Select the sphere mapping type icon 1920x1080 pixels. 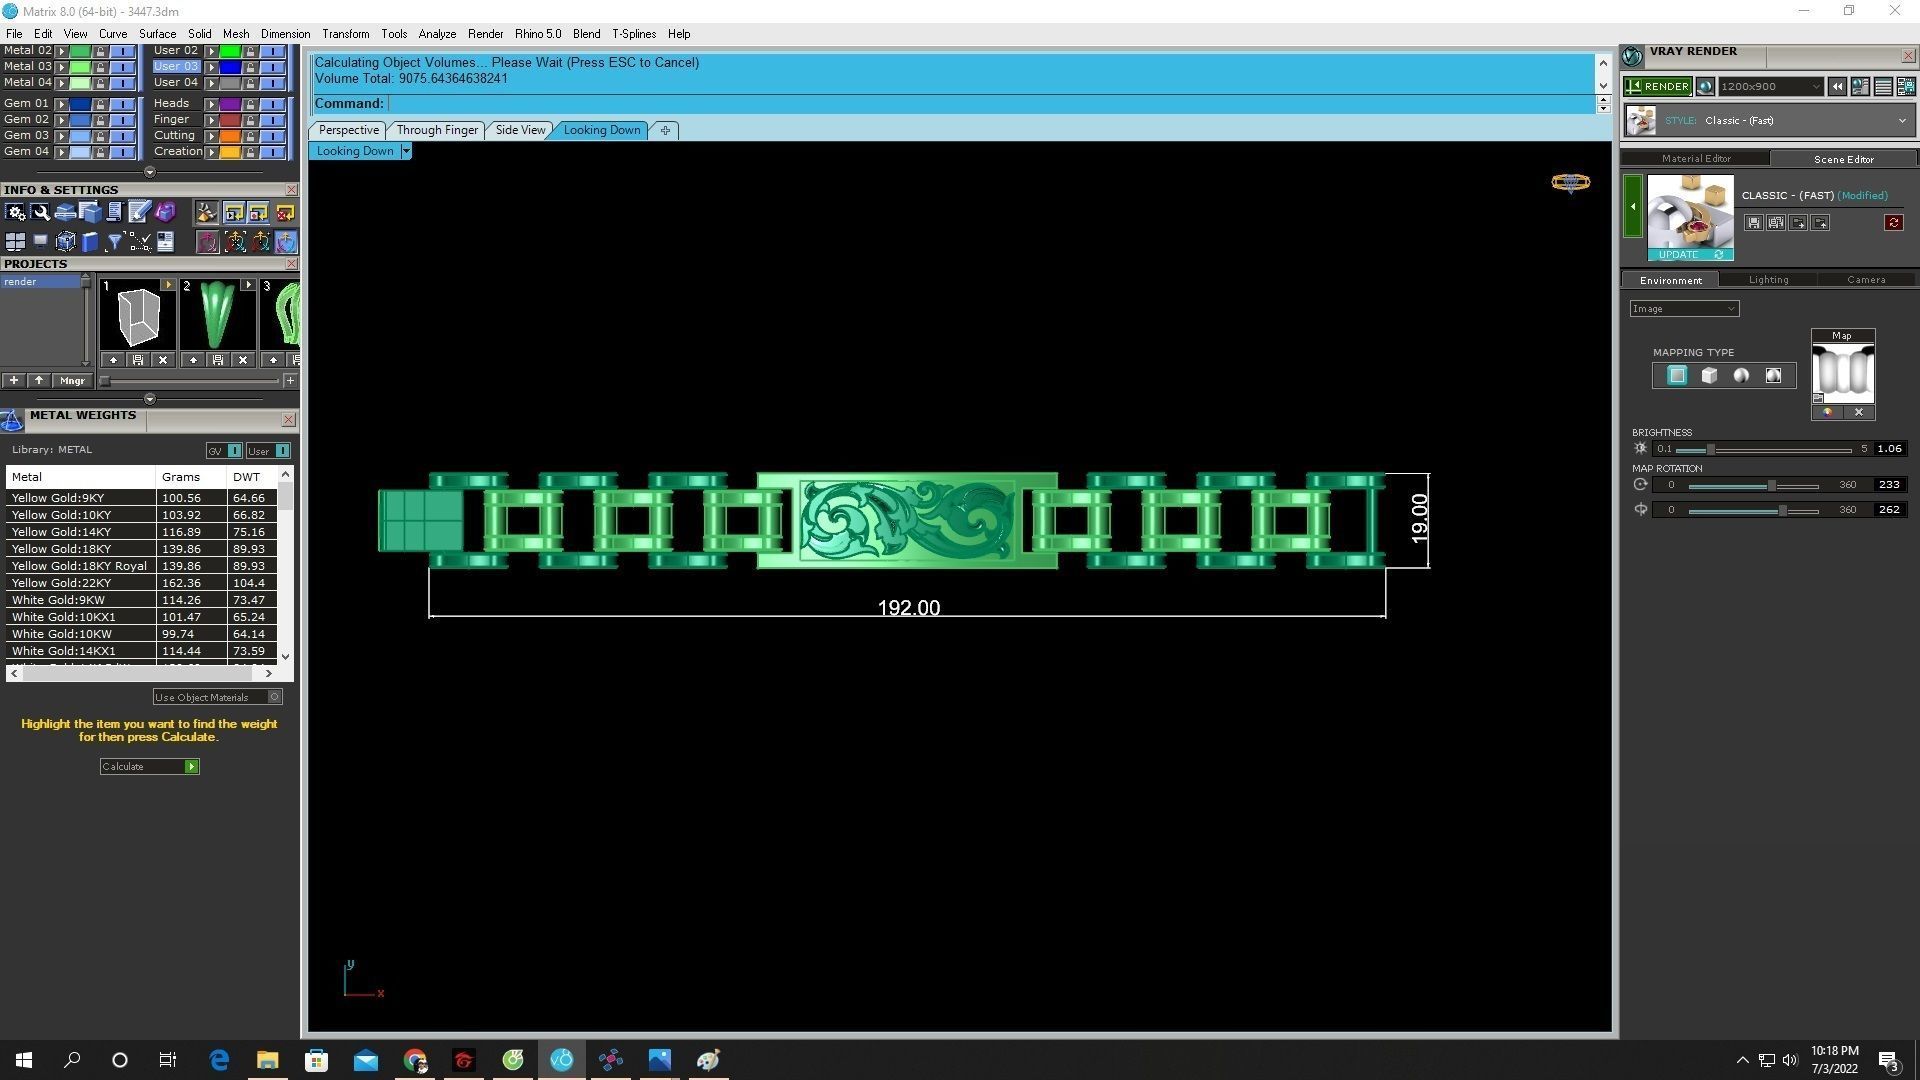point(1741,376)
